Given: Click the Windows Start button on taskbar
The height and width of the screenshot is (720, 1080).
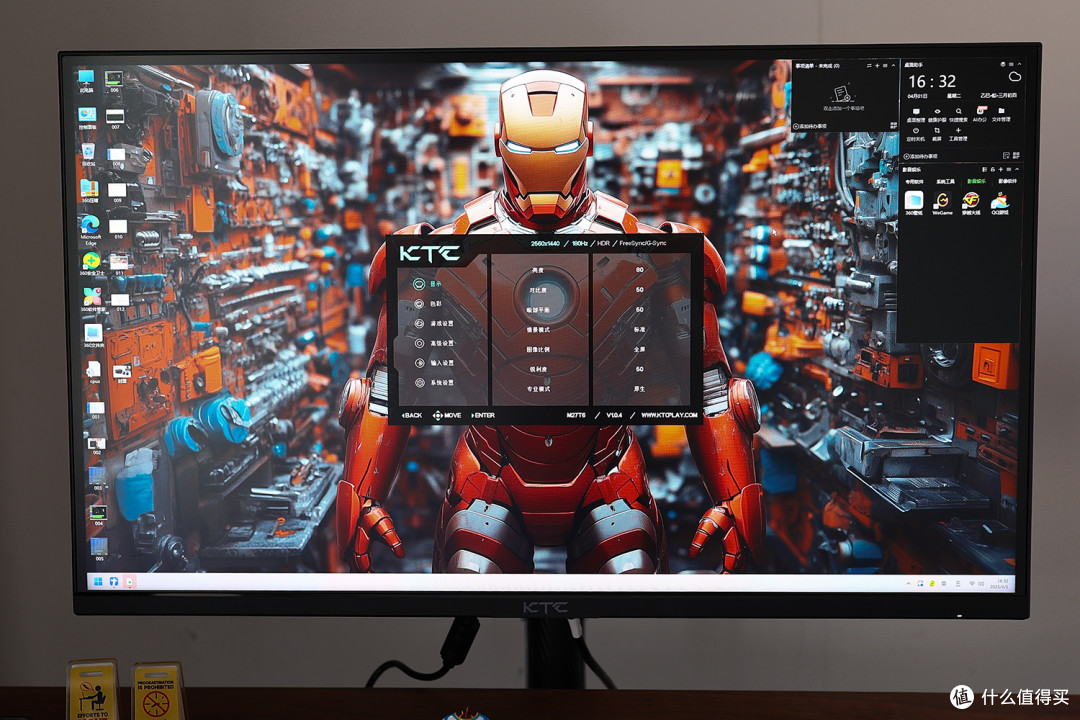Looking at the screenshot, I should tap(98, 582).
